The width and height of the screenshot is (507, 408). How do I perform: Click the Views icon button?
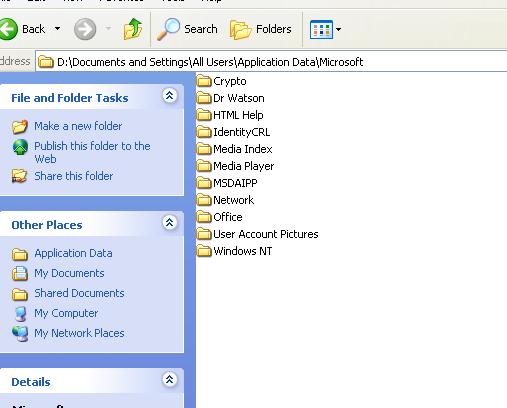pos(321,29)
